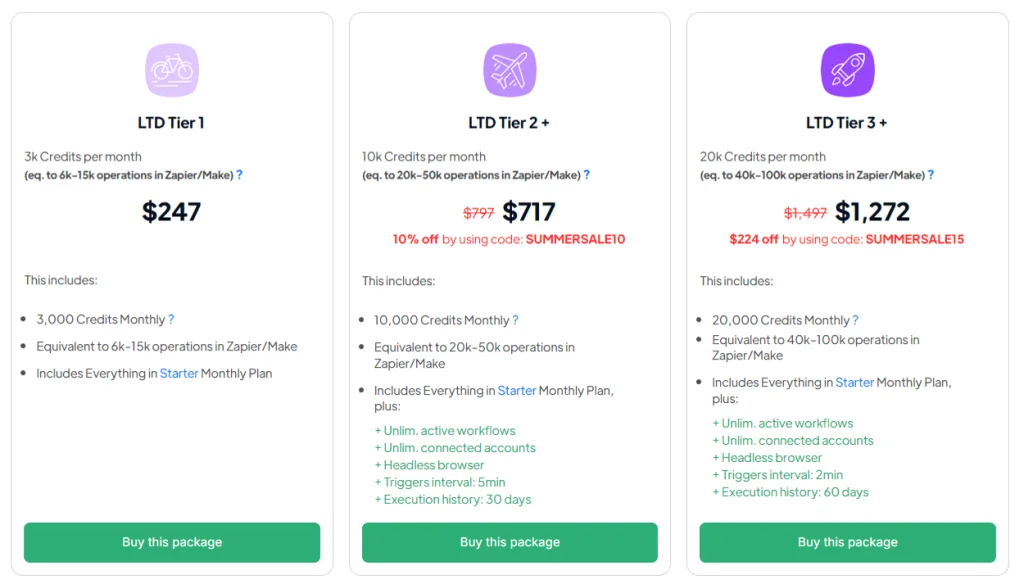Click question mark next to 10,000 Credits Monthly

pos(516,321)
